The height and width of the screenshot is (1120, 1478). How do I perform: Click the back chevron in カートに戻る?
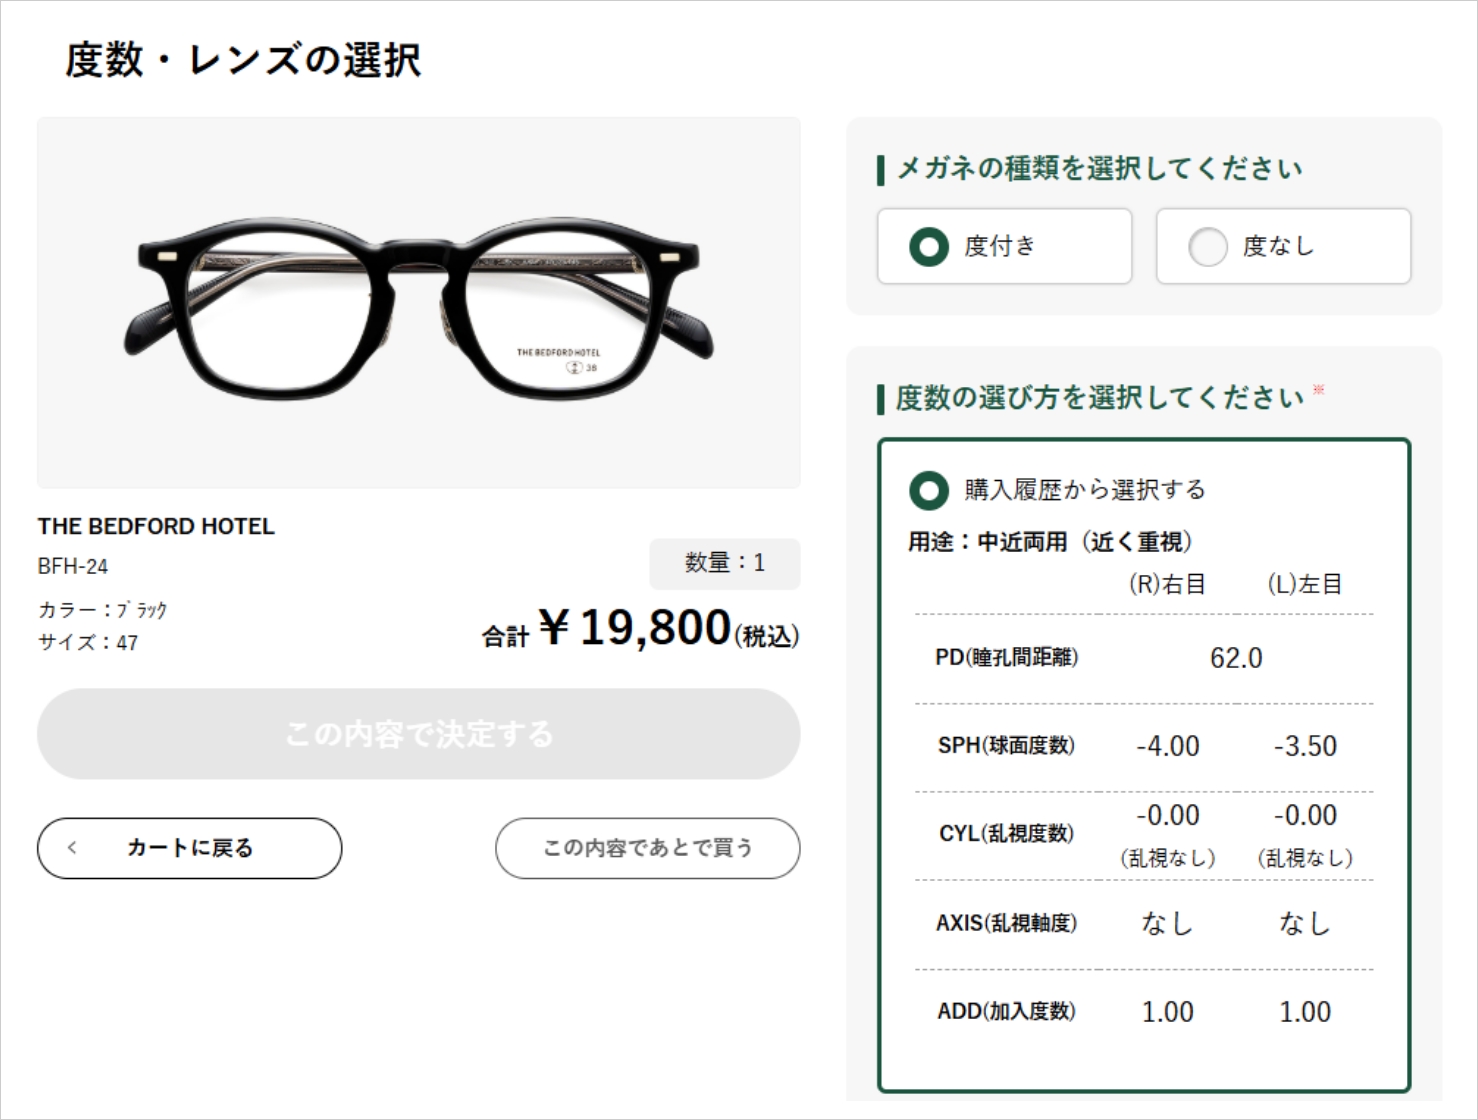(x=72, y=848)
